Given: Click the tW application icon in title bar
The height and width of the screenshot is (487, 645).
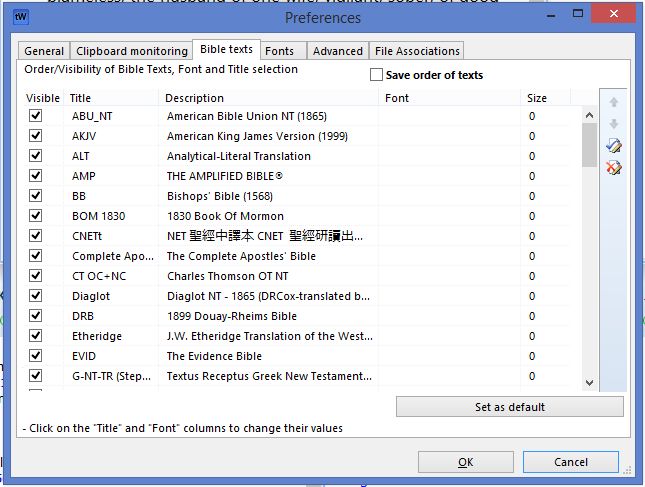Looking at the screenshot, I should [21, 17].
